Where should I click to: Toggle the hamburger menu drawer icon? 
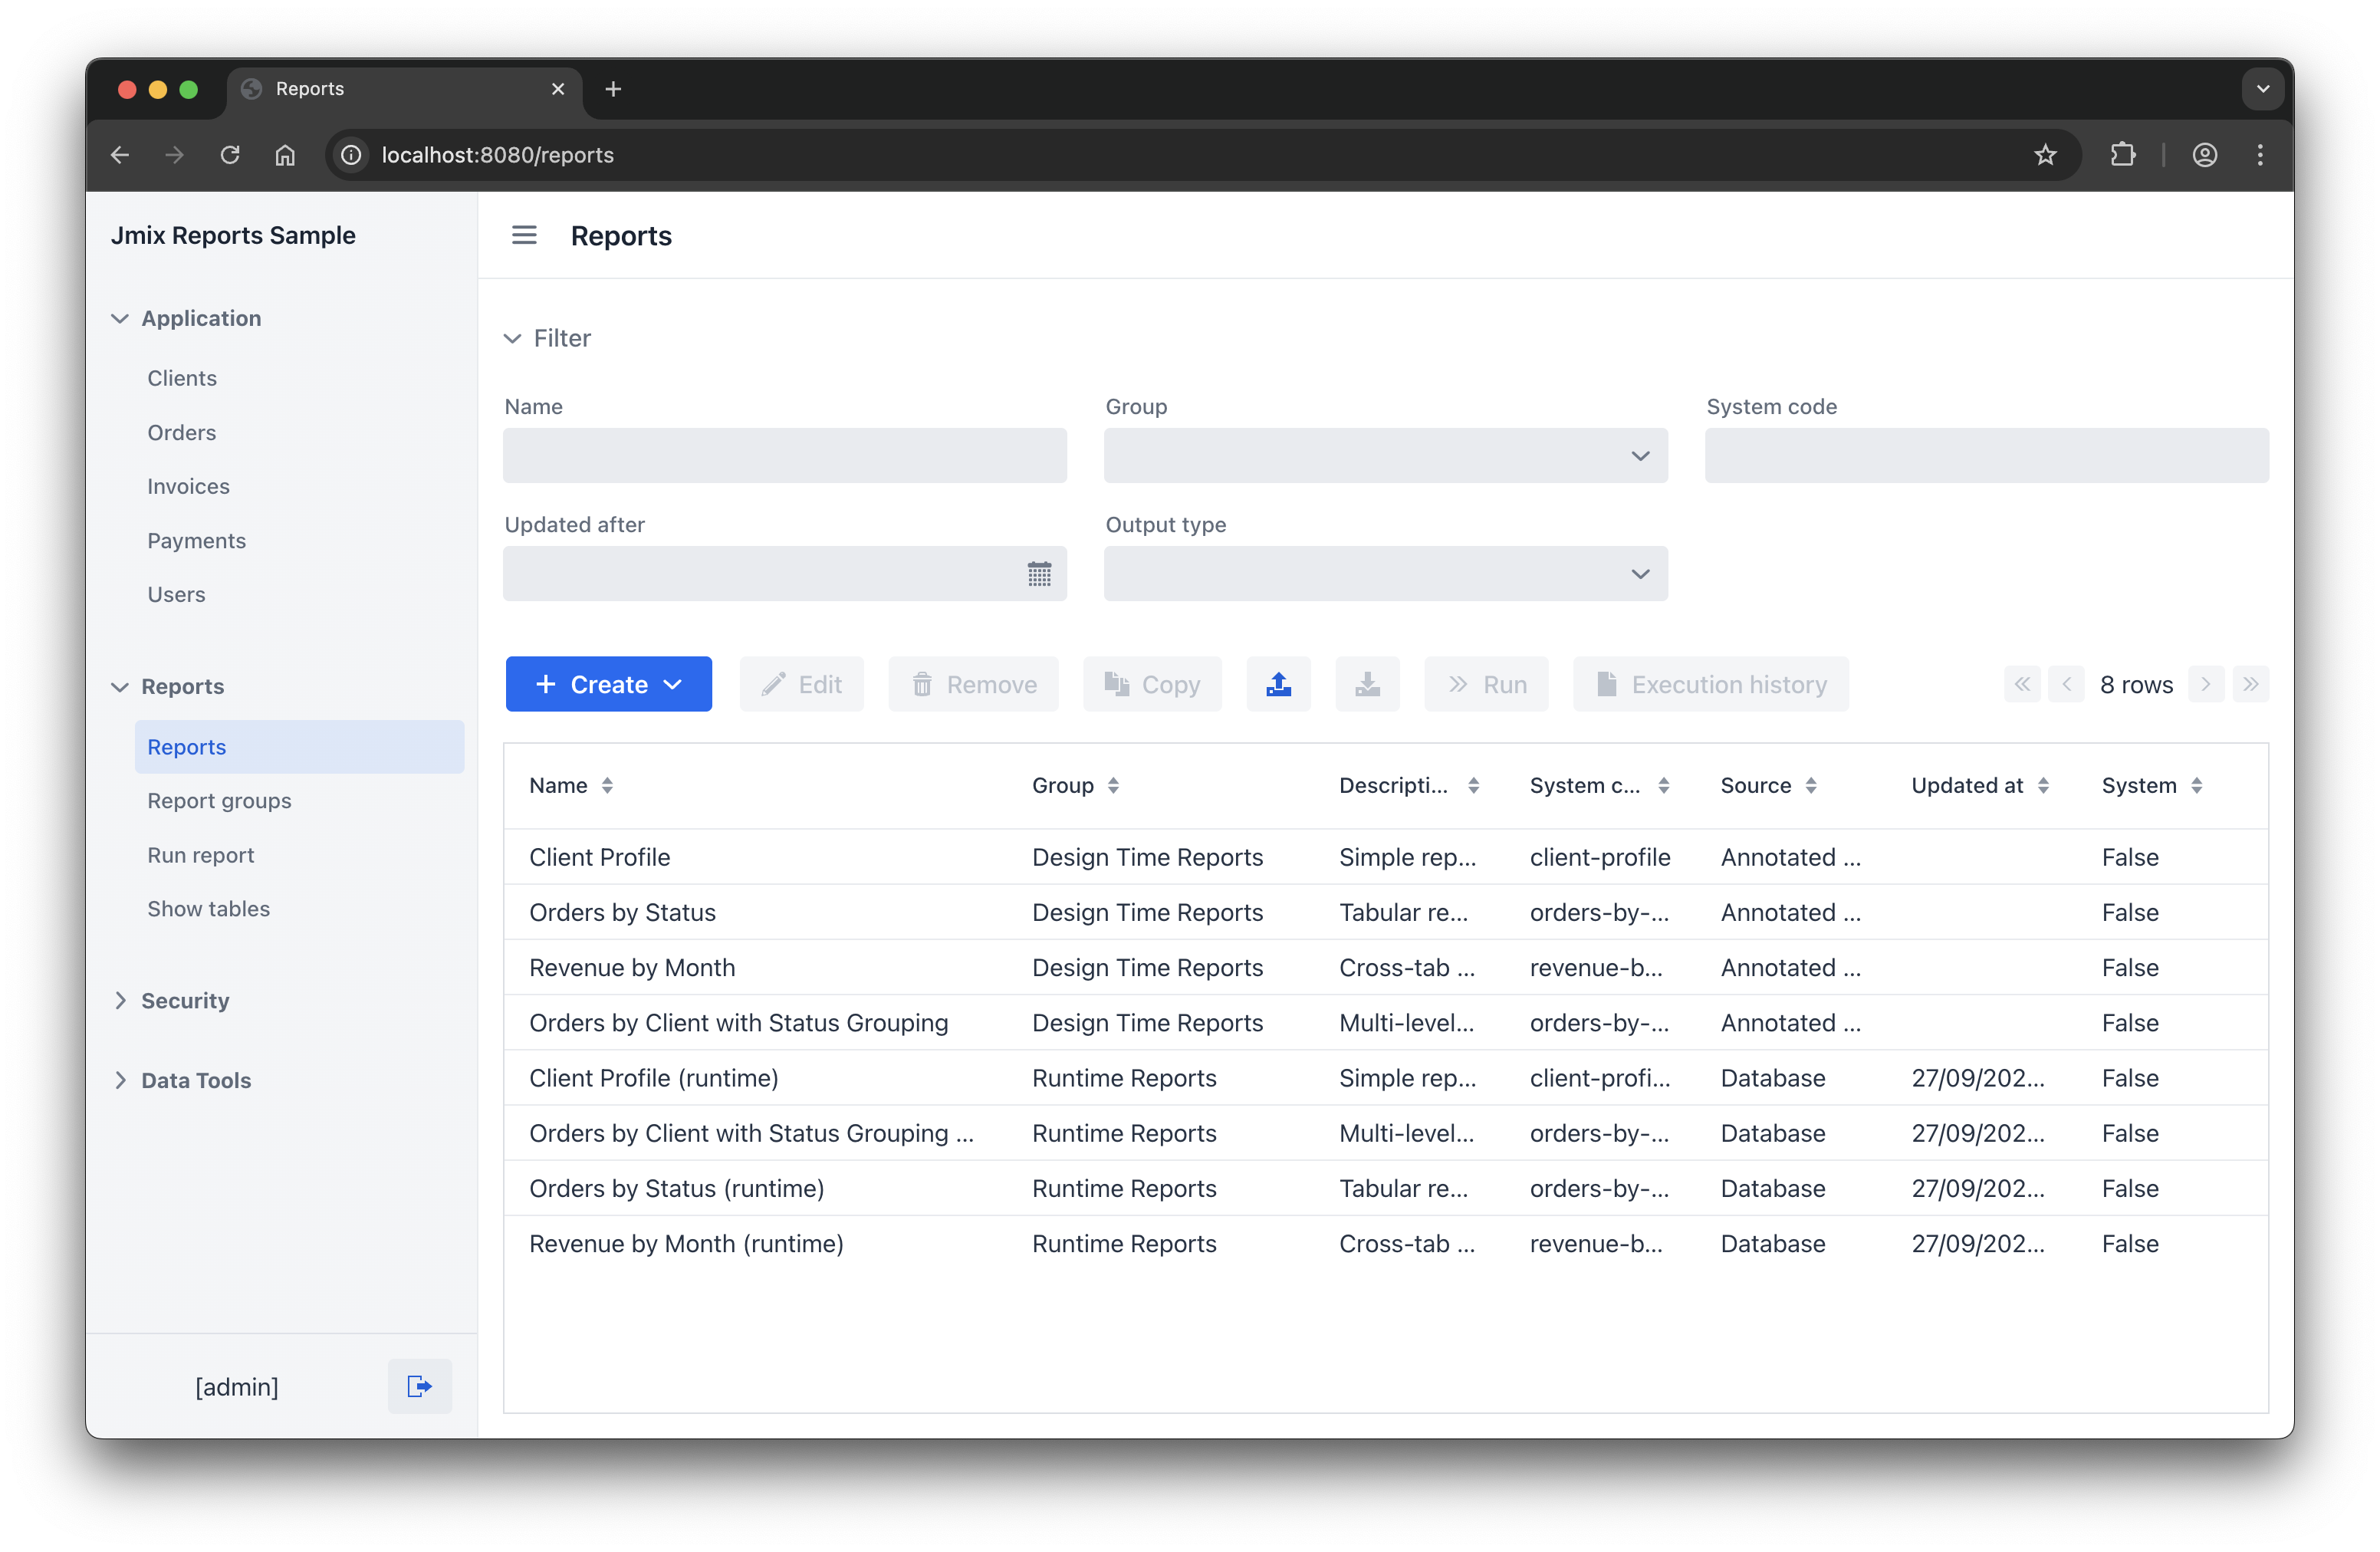[524, 235]
